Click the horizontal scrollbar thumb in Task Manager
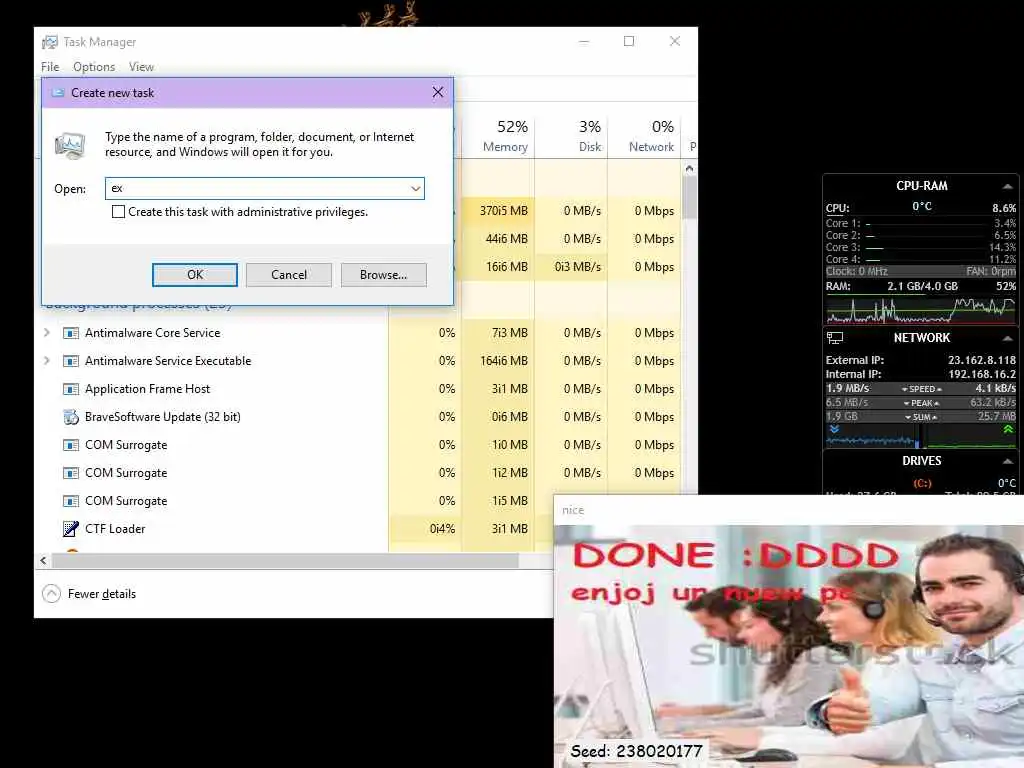 285,560
